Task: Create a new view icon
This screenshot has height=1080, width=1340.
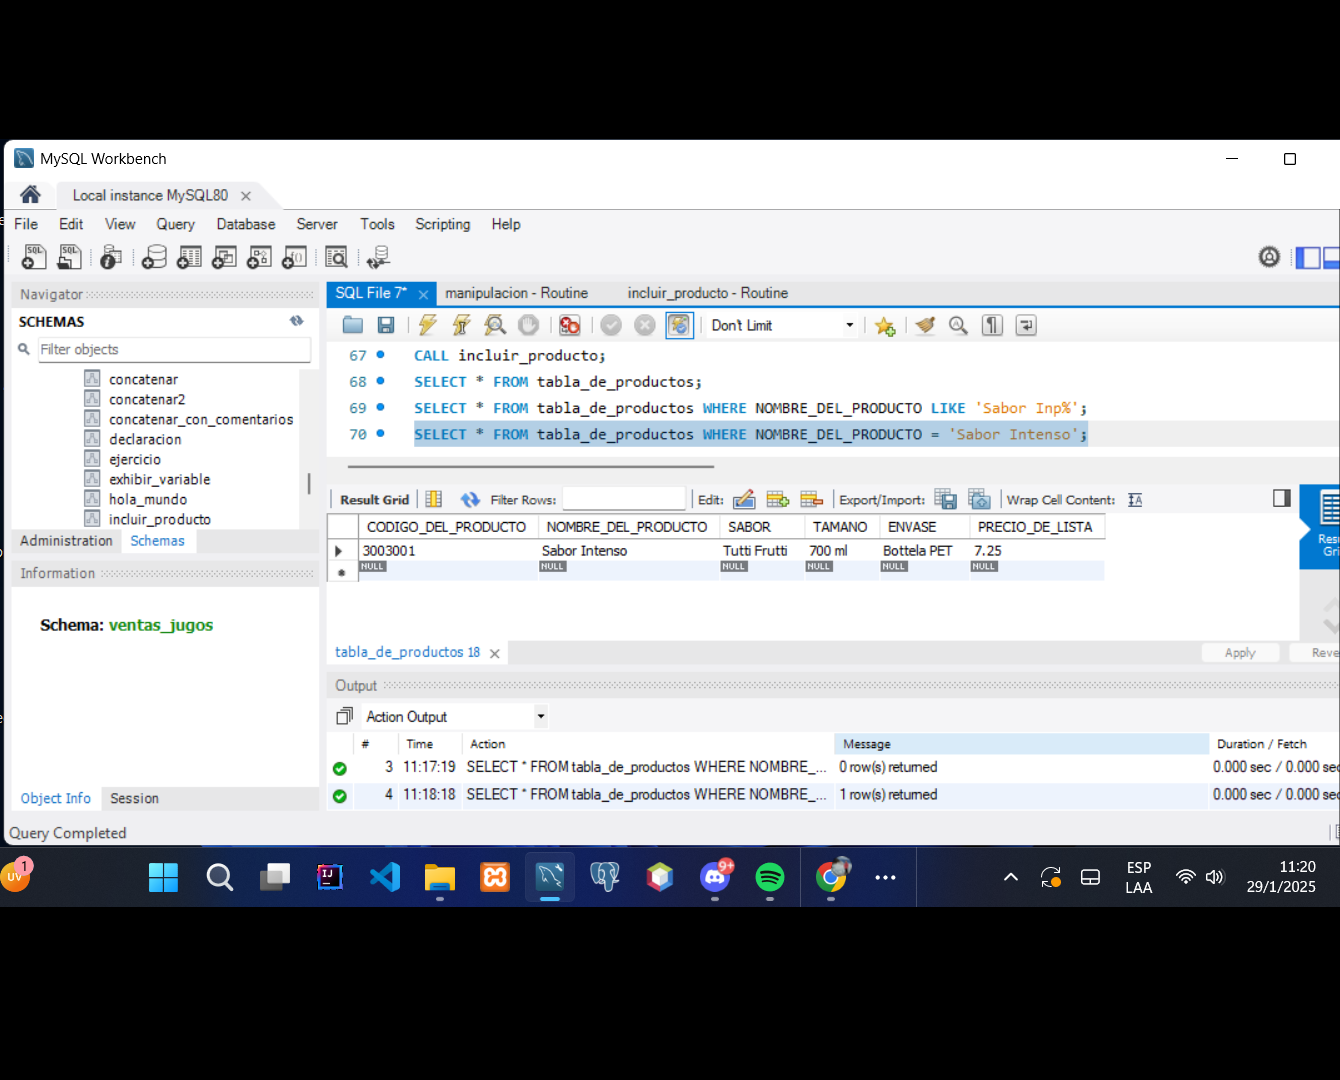Action: (x=224, y=257)
